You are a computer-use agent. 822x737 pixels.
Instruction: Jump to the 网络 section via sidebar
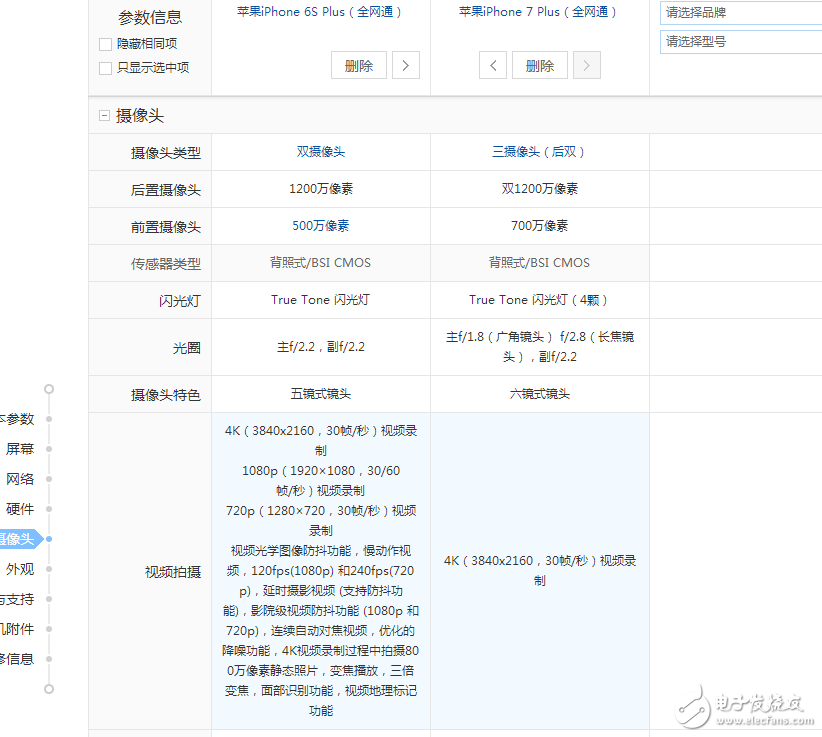[x=20, y=478]
